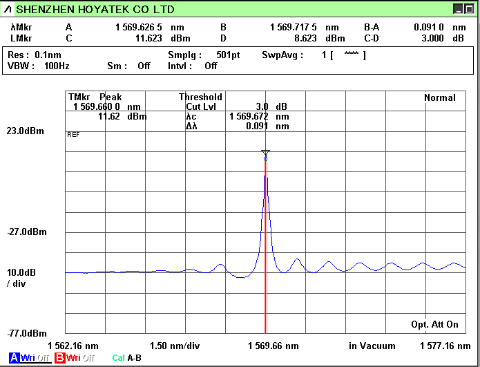Click the -27.0dBm axis label
480x367 pixels.
[x=27, y=232]
